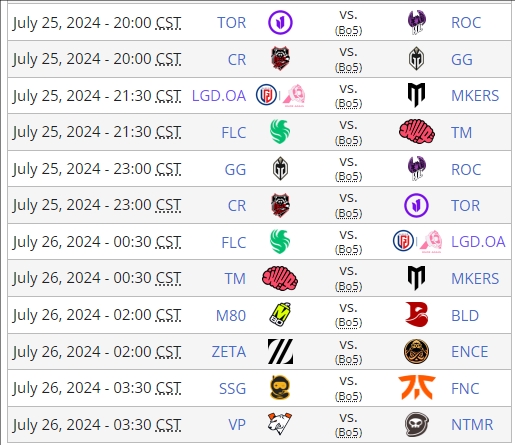Click the Team Falcons green logo, 21:30 match

280,132
